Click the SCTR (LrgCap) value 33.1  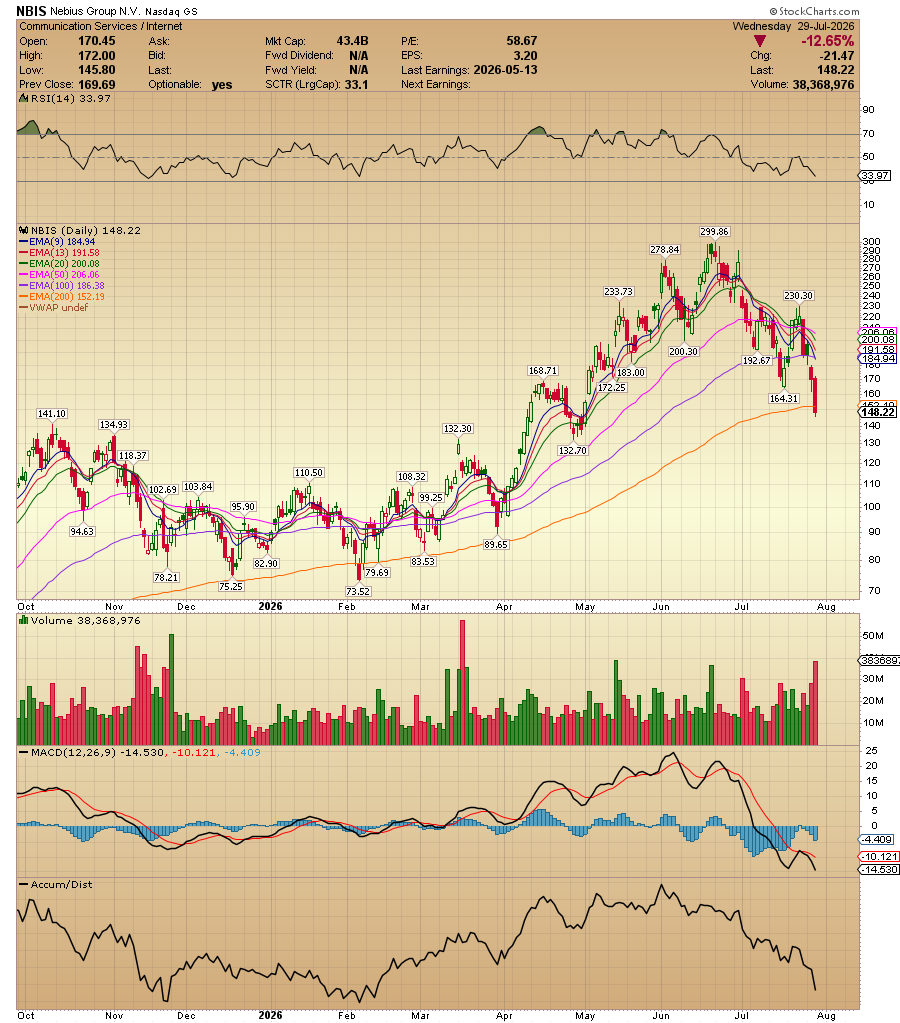356,84
